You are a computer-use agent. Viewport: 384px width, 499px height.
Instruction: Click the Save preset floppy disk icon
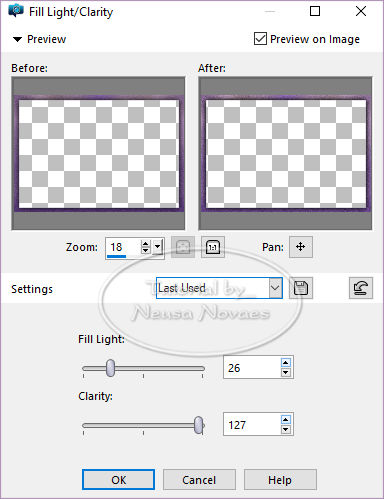[301, 288]
